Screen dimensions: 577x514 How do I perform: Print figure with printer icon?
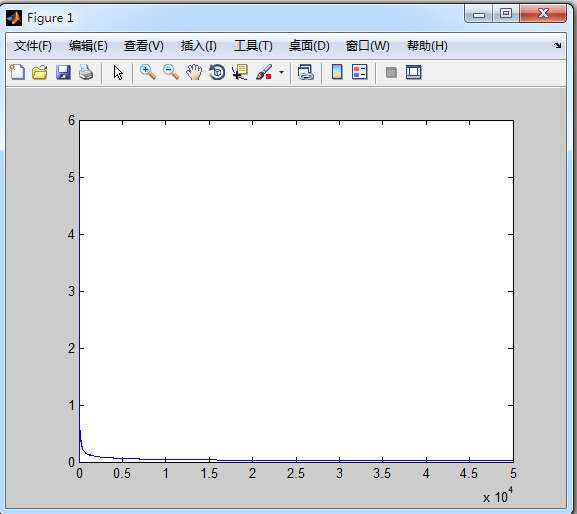pos(86,72)
